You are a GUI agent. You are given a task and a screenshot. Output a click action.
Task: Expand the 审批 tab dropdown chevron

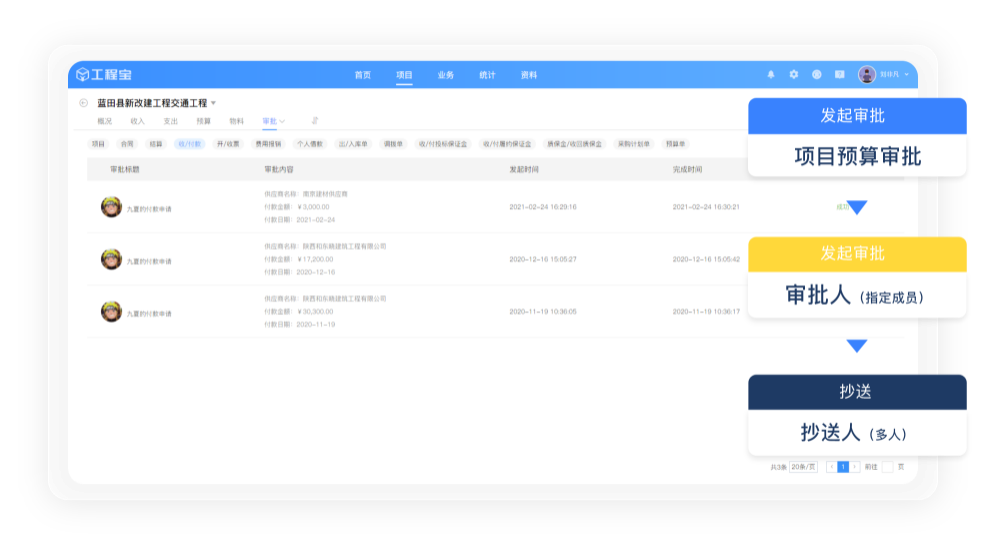(282, 122)
